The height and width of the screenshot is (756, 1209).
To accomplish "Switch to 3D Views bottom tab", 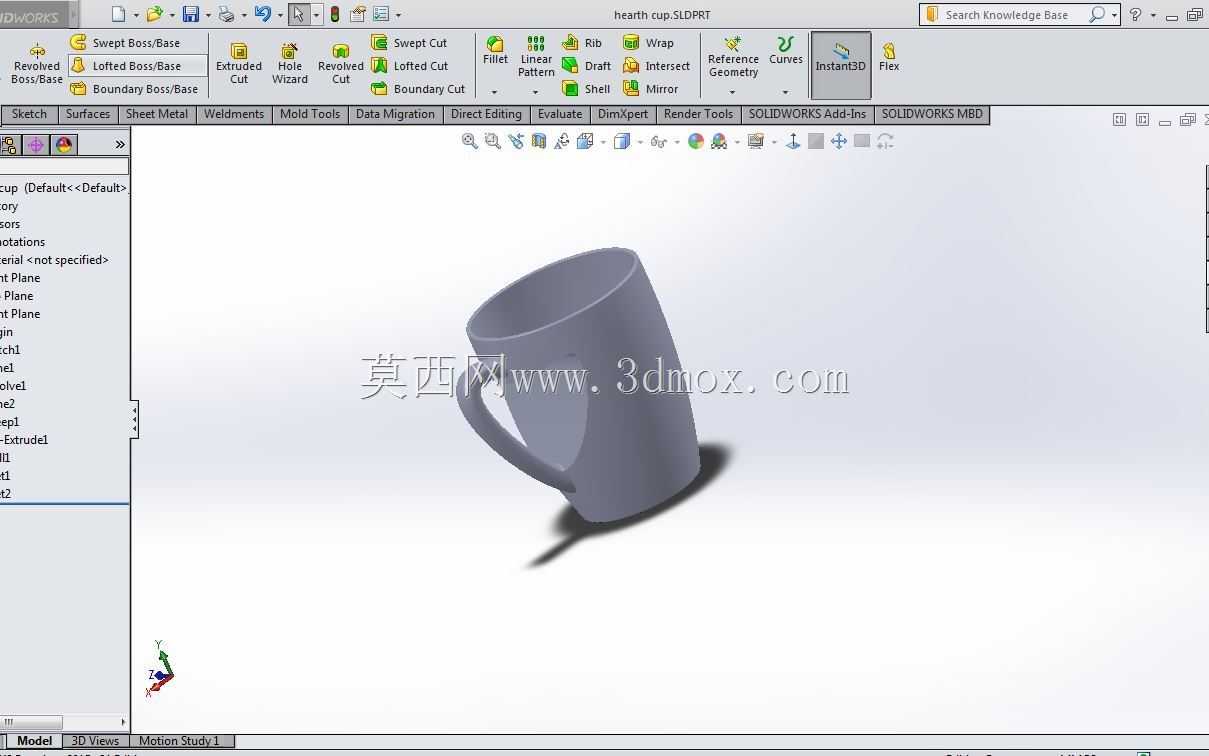I will tap(95, 741).
